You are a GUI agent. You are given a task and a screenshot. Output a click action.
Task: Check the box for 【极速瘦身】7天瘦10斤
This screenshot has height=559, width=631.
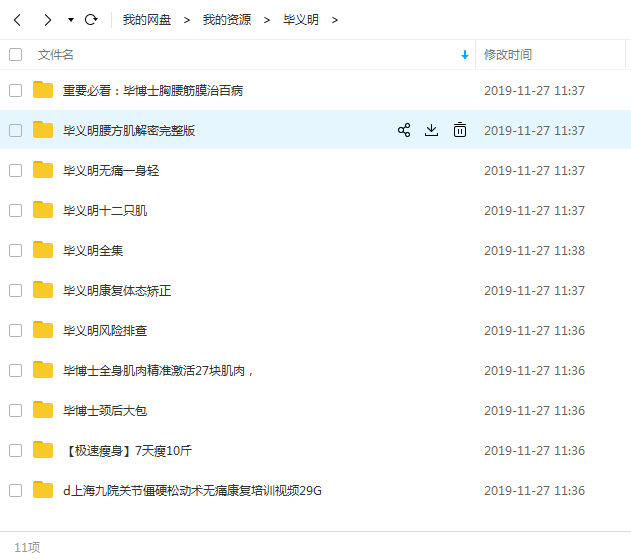[x=15, y=450]
